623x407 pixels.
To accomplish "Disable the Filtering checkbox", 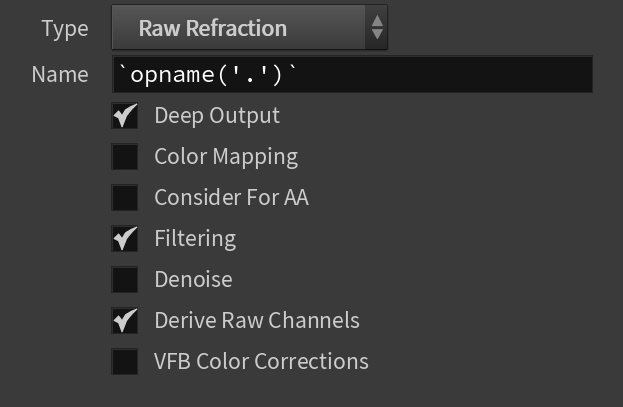I will [125, 238].
